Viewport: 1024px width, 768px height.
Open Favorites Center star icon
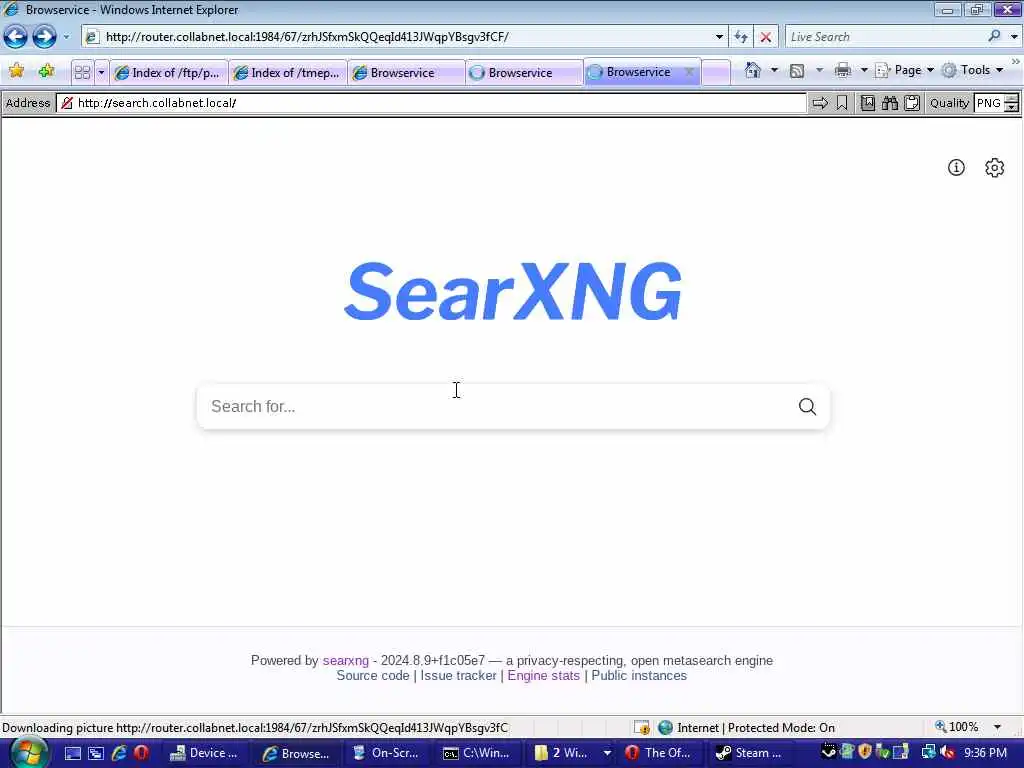[16, 71]
